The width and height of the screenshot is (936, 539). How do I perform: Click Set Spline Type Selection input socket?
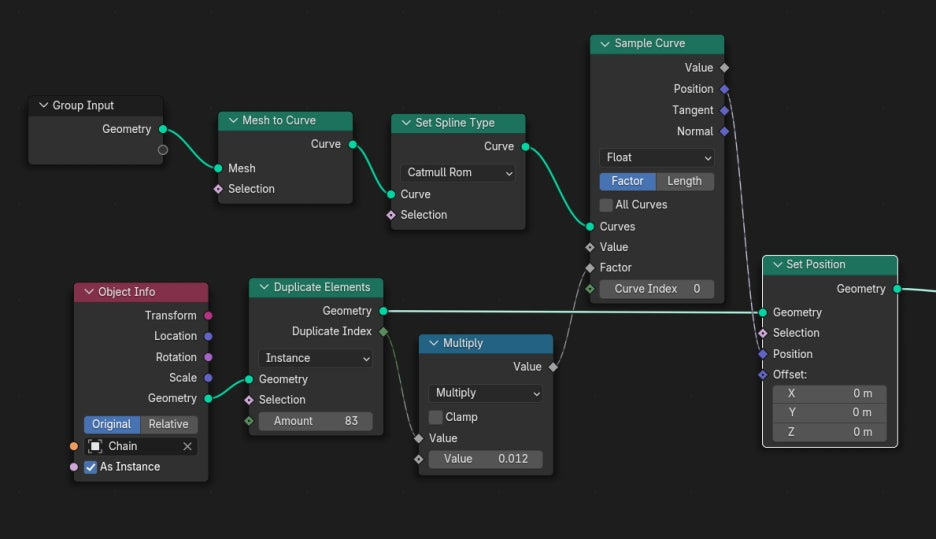click(391, 215)
